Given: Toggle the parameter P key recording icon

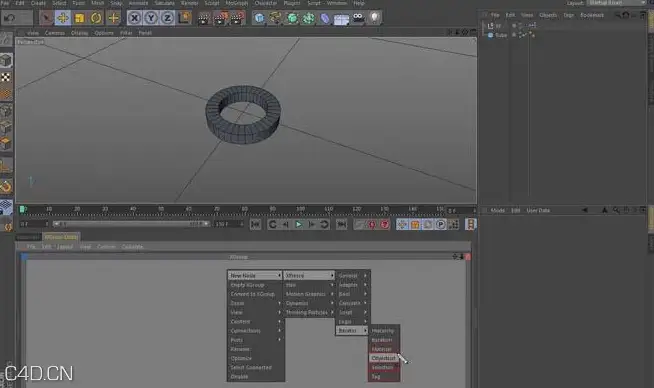Looking at the screenshot, I should tap(441, 224).
